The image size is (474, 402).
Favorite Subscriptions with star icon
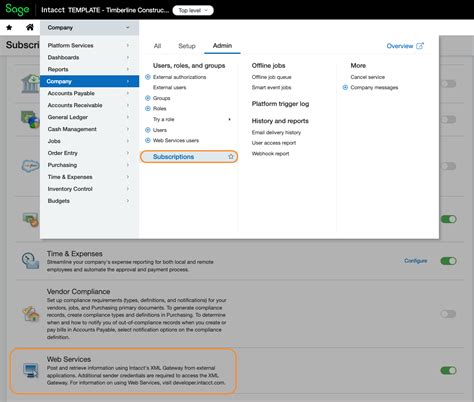coord(231,157)
